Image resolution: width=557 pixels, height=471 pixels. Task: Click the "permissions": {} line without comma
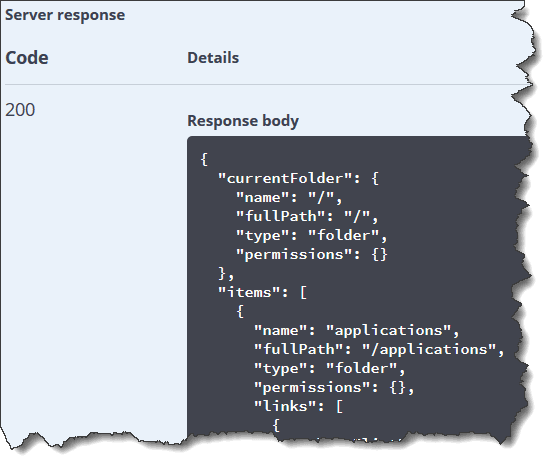click(312, 254)
